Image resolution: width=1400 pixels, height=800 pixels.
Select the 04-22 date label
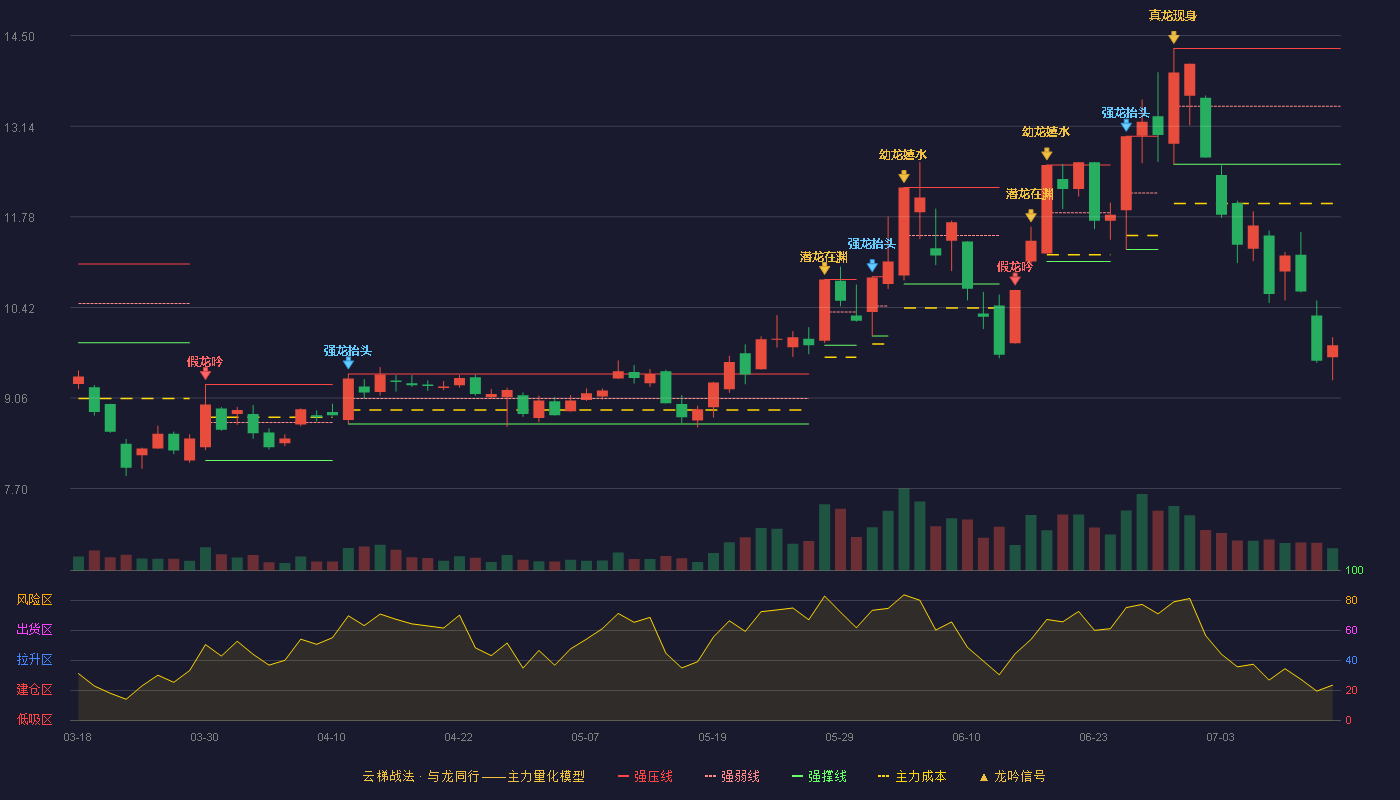(x=459, y=737)
